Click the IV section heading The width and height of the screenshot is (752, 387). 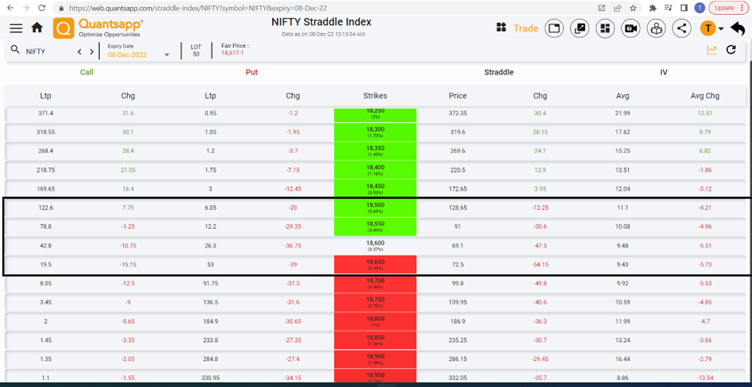[664, 72]
